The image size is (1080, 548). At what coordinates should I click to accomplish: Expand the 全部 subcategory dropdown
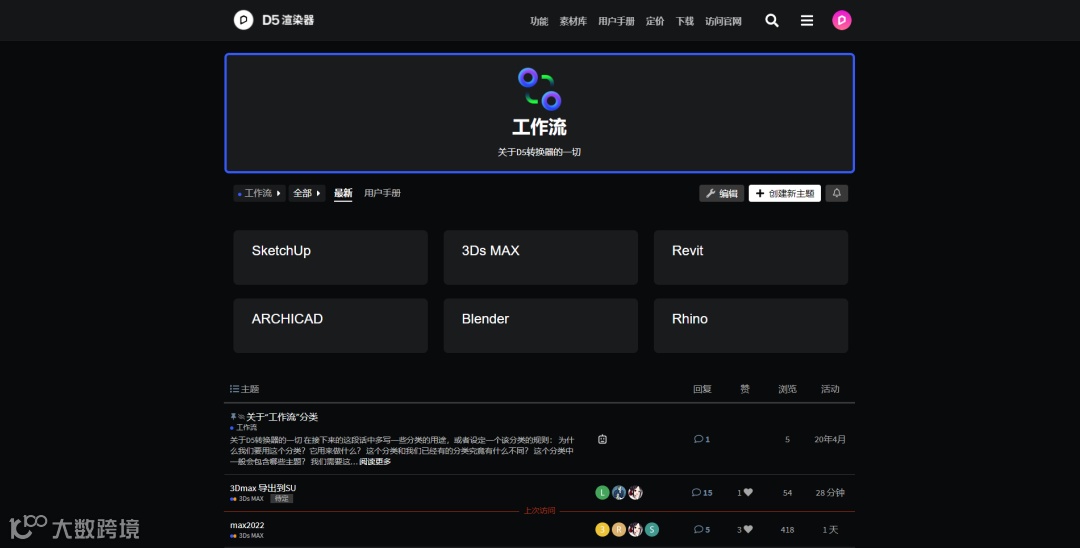pyautogui.click(x=307, y=193)
